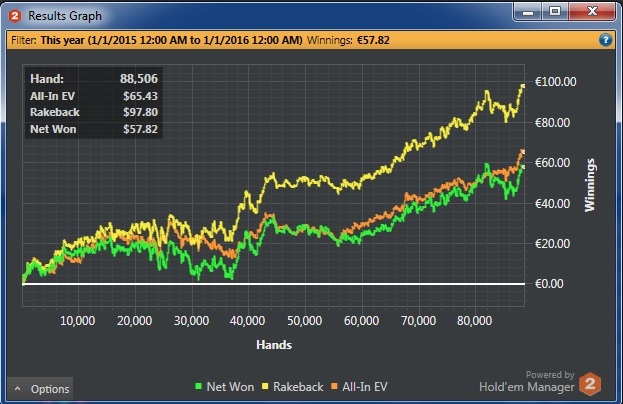Click the 20,000 hands axis label
Viewport: 623px width, 404px height.
tap(134, 321)
